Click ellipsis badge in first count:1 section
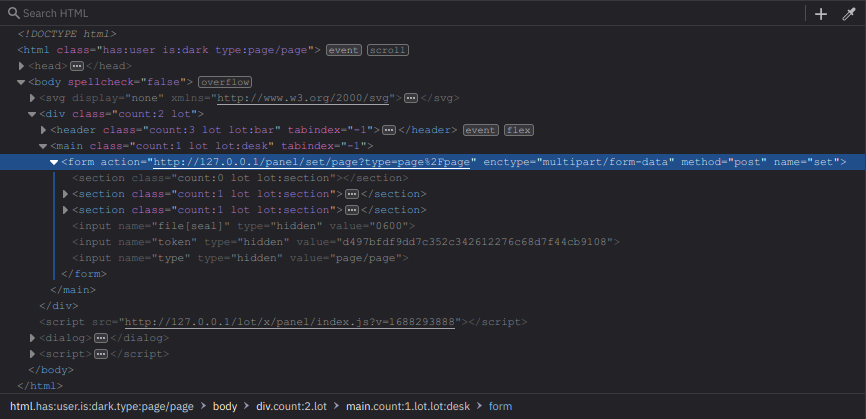The width and height of the screenshot is (866, 419). 352,194
